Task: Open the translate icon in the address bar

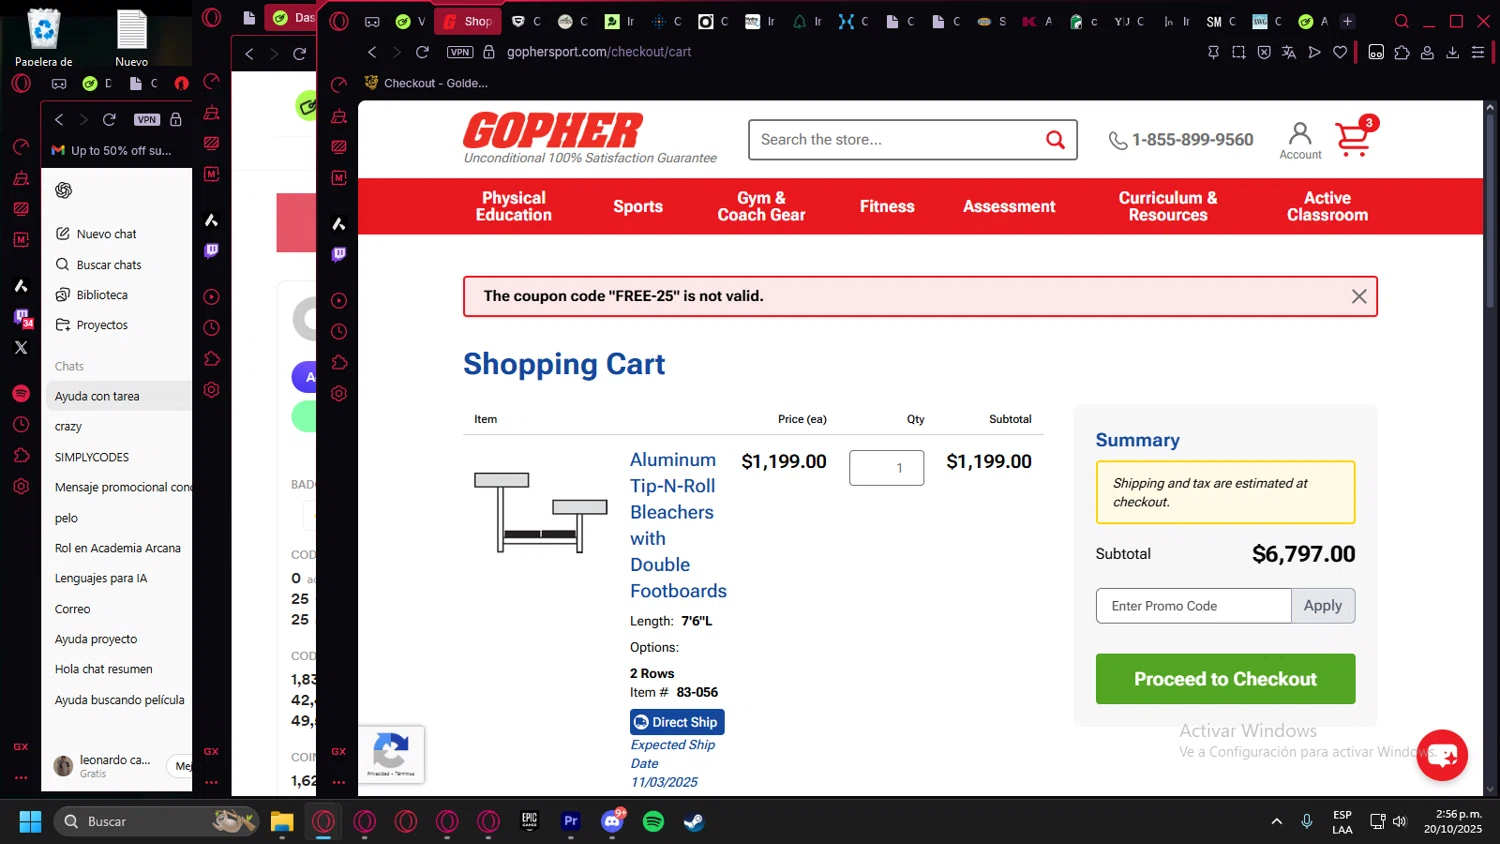Action: click(1289, 52)
